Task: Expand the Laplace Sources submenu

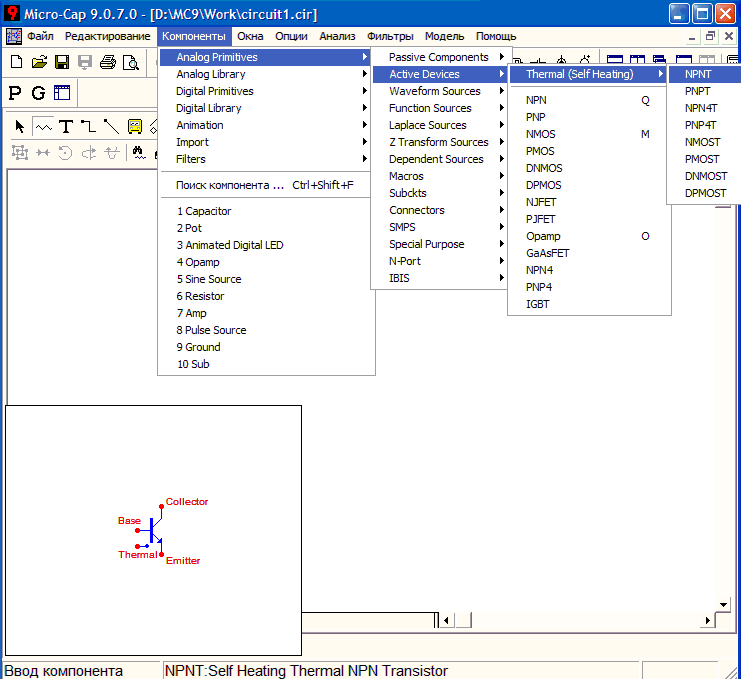Action: pyautogui.click(x=440, y=125)
